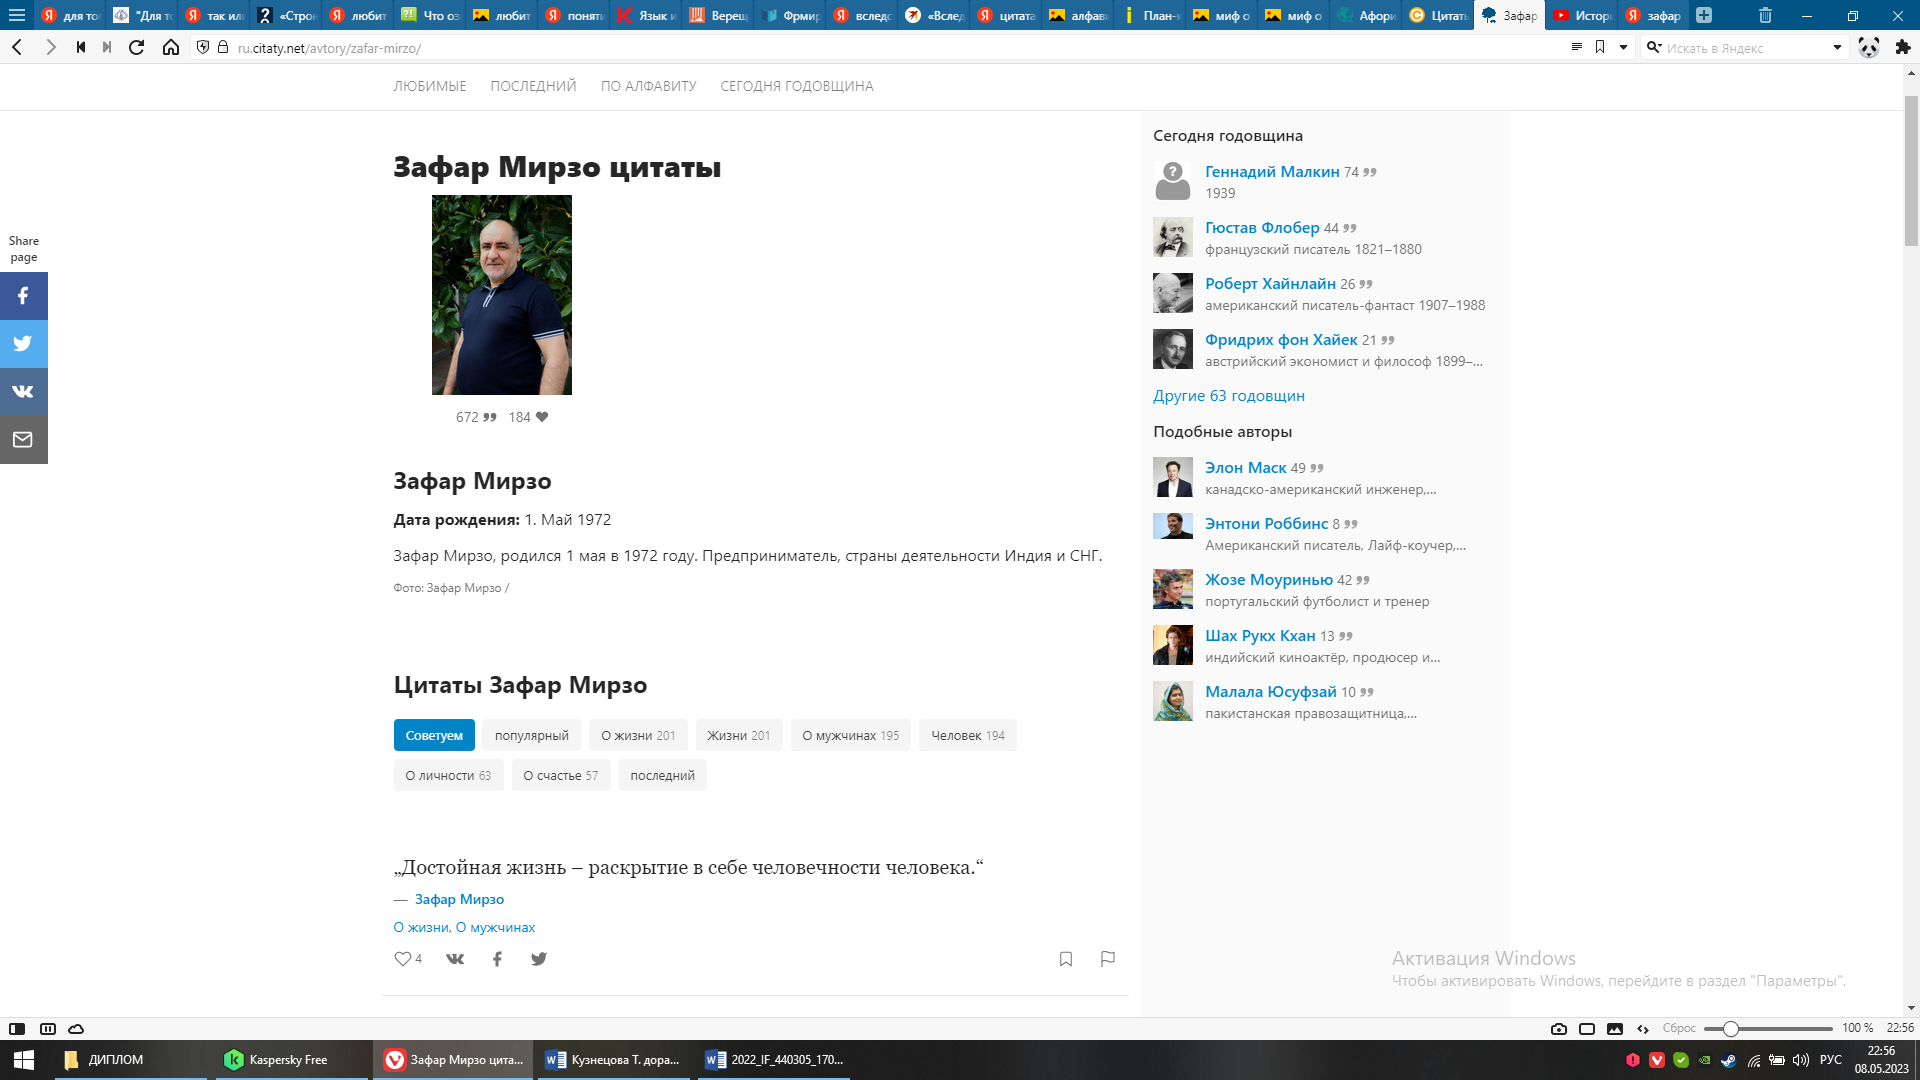This screenshot has width=1920, height=1080.
Task: Adjust the page zoom slider
Action: pos(1731,1029)
